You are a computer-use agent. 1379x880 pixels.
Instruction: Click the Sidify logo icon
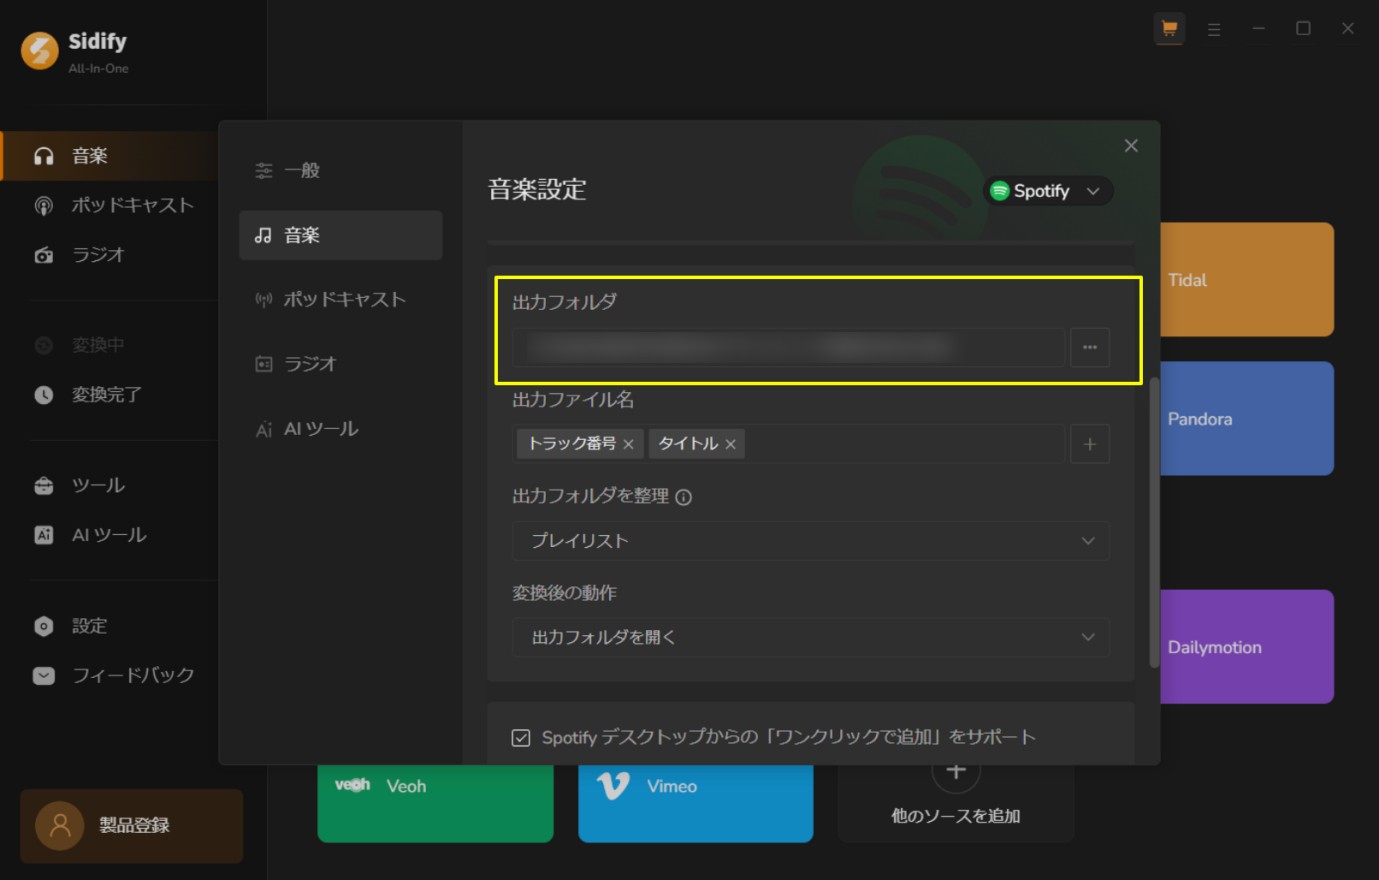click(40, 51)
